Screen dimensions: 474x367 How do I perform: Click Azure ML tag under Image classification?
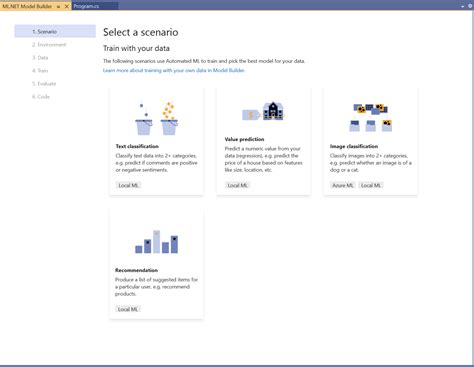pos(343,185)
